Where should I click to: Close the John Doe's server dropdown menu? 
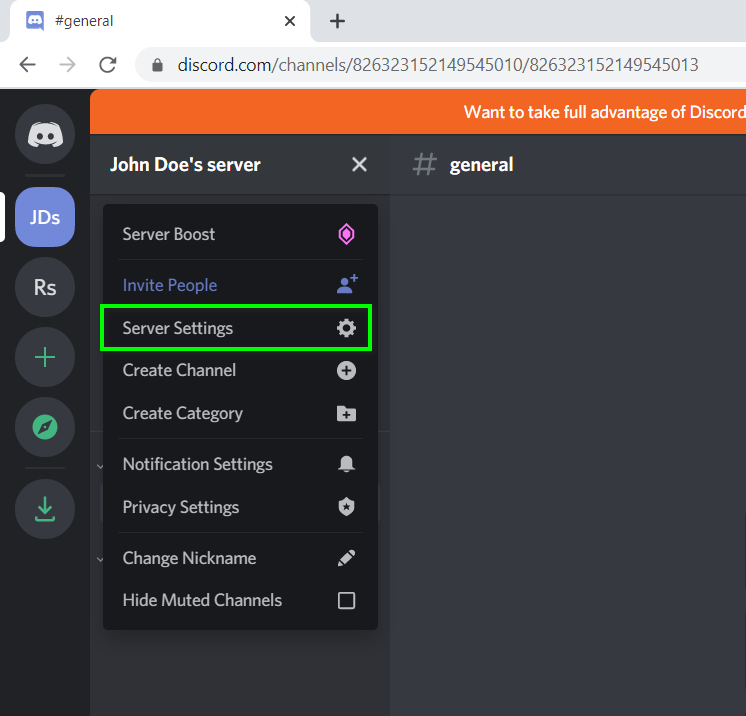[359, 165]
